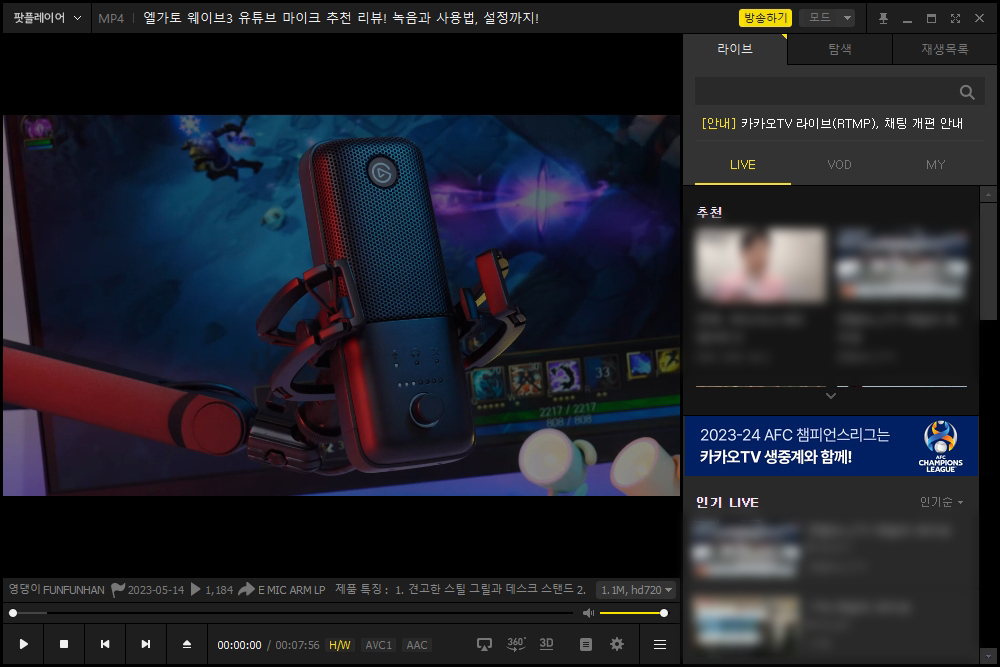Enable 360 degree video mode
1000x667 pixels.
[x=515, y=644]
